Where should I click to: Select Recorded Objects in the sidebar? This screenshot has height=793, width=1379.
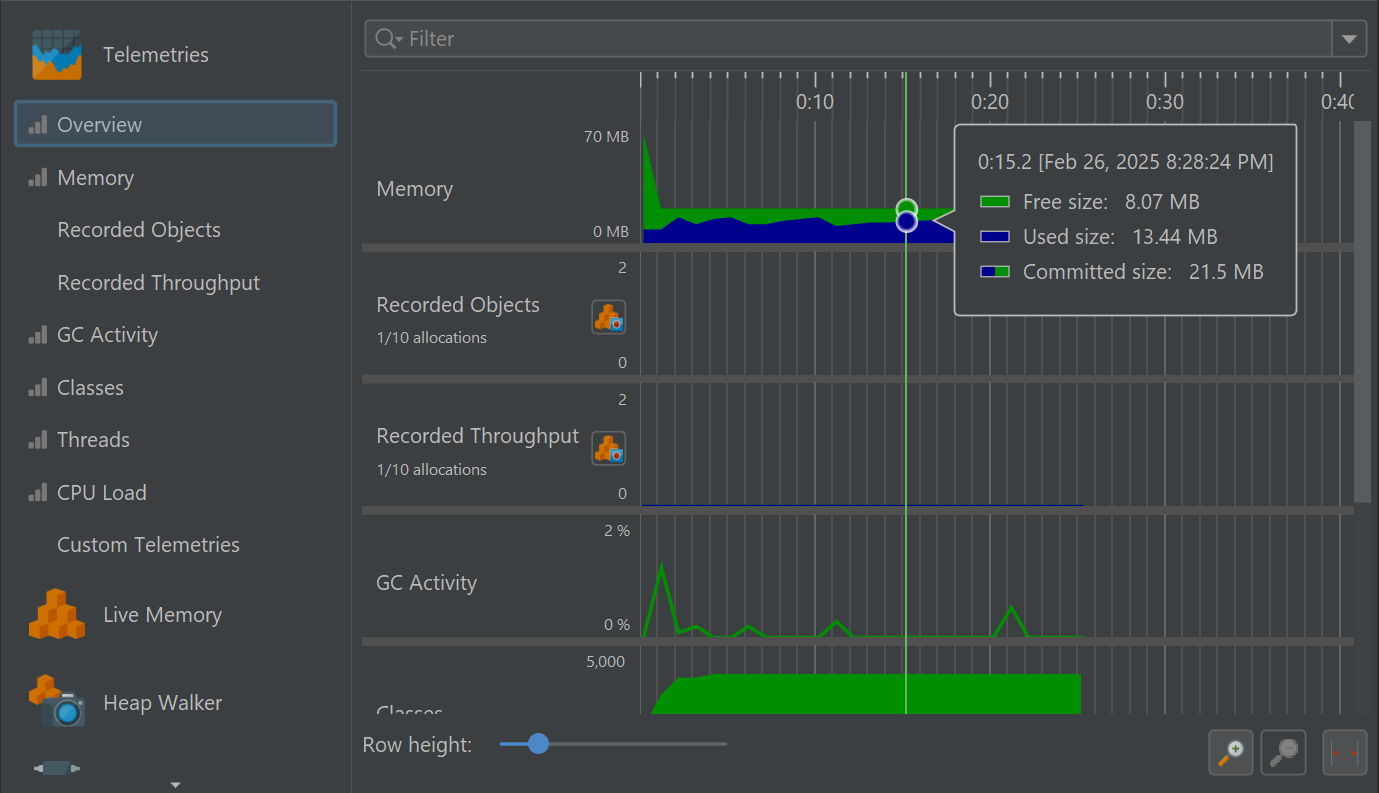[139, 230]
